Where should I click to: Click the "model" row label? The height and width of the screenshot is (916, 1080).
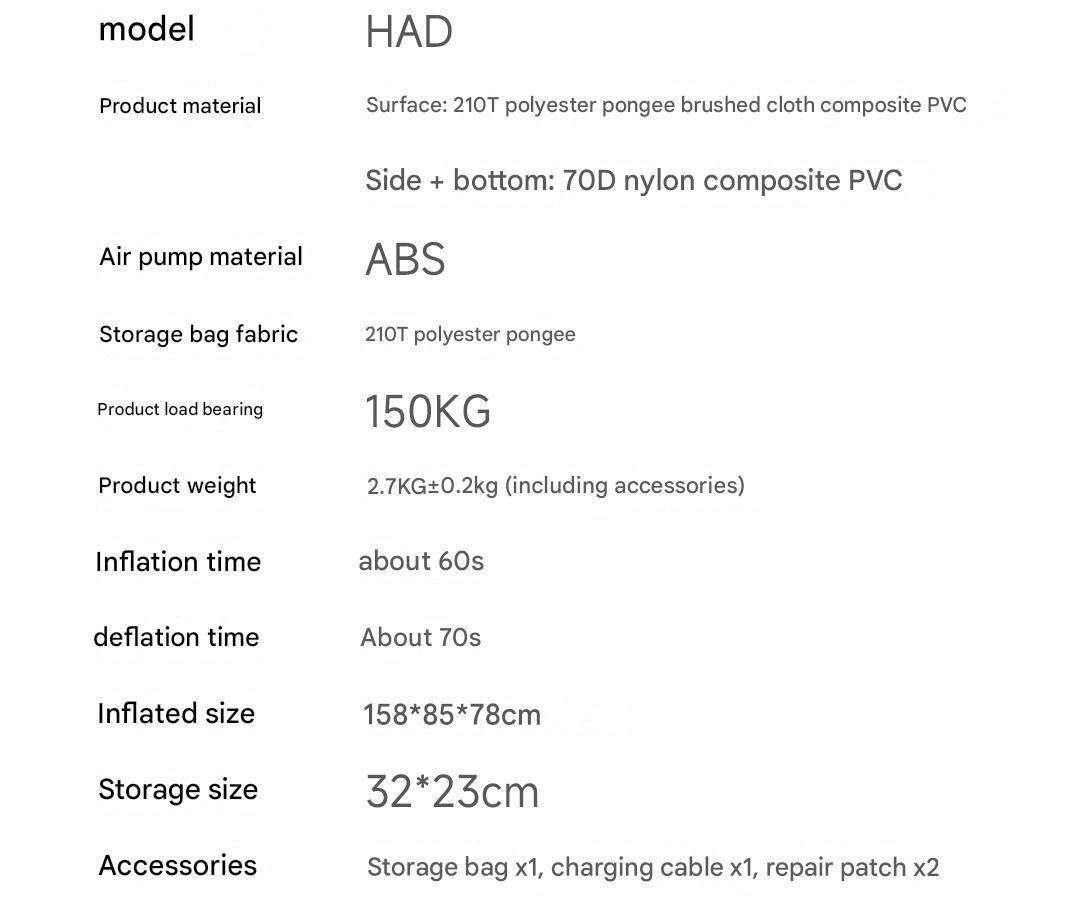coord(146,30)
